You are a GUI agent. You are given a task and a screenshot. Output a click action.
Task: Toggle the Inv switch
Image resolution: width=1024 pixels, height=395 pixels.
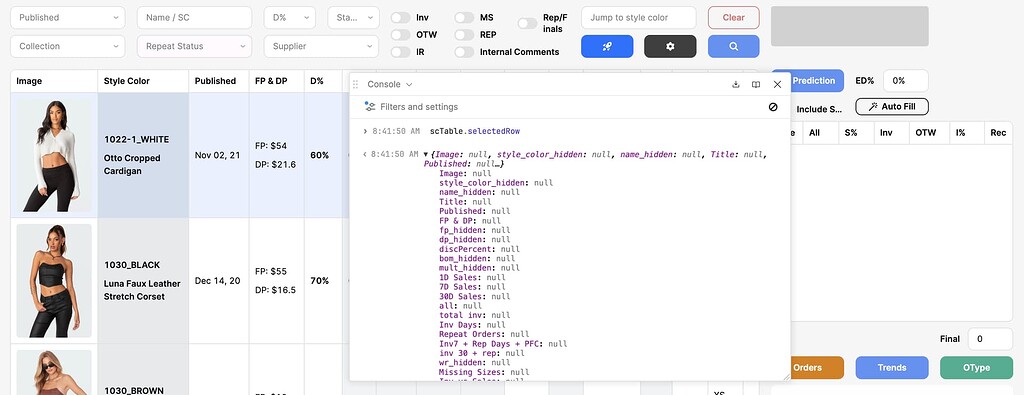400,18
